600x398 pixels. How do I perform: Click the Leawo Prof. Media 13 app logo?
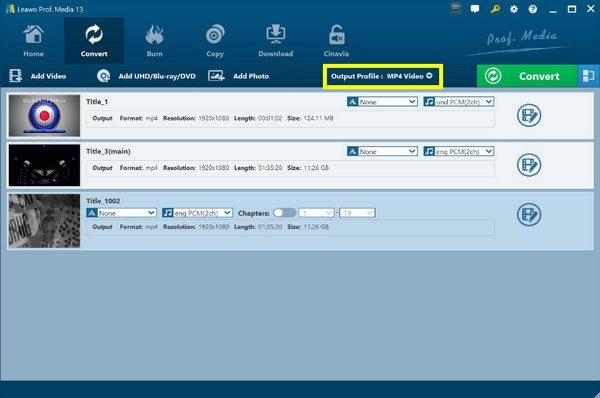coord(10,9)
